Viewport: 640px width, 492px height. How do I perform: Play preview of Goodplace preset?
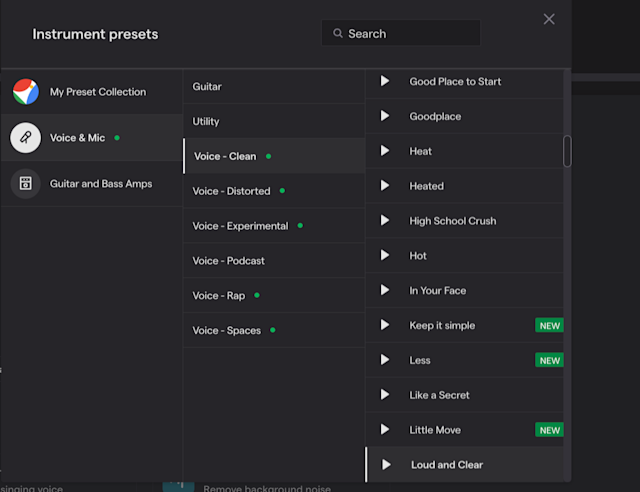[384, 116]
